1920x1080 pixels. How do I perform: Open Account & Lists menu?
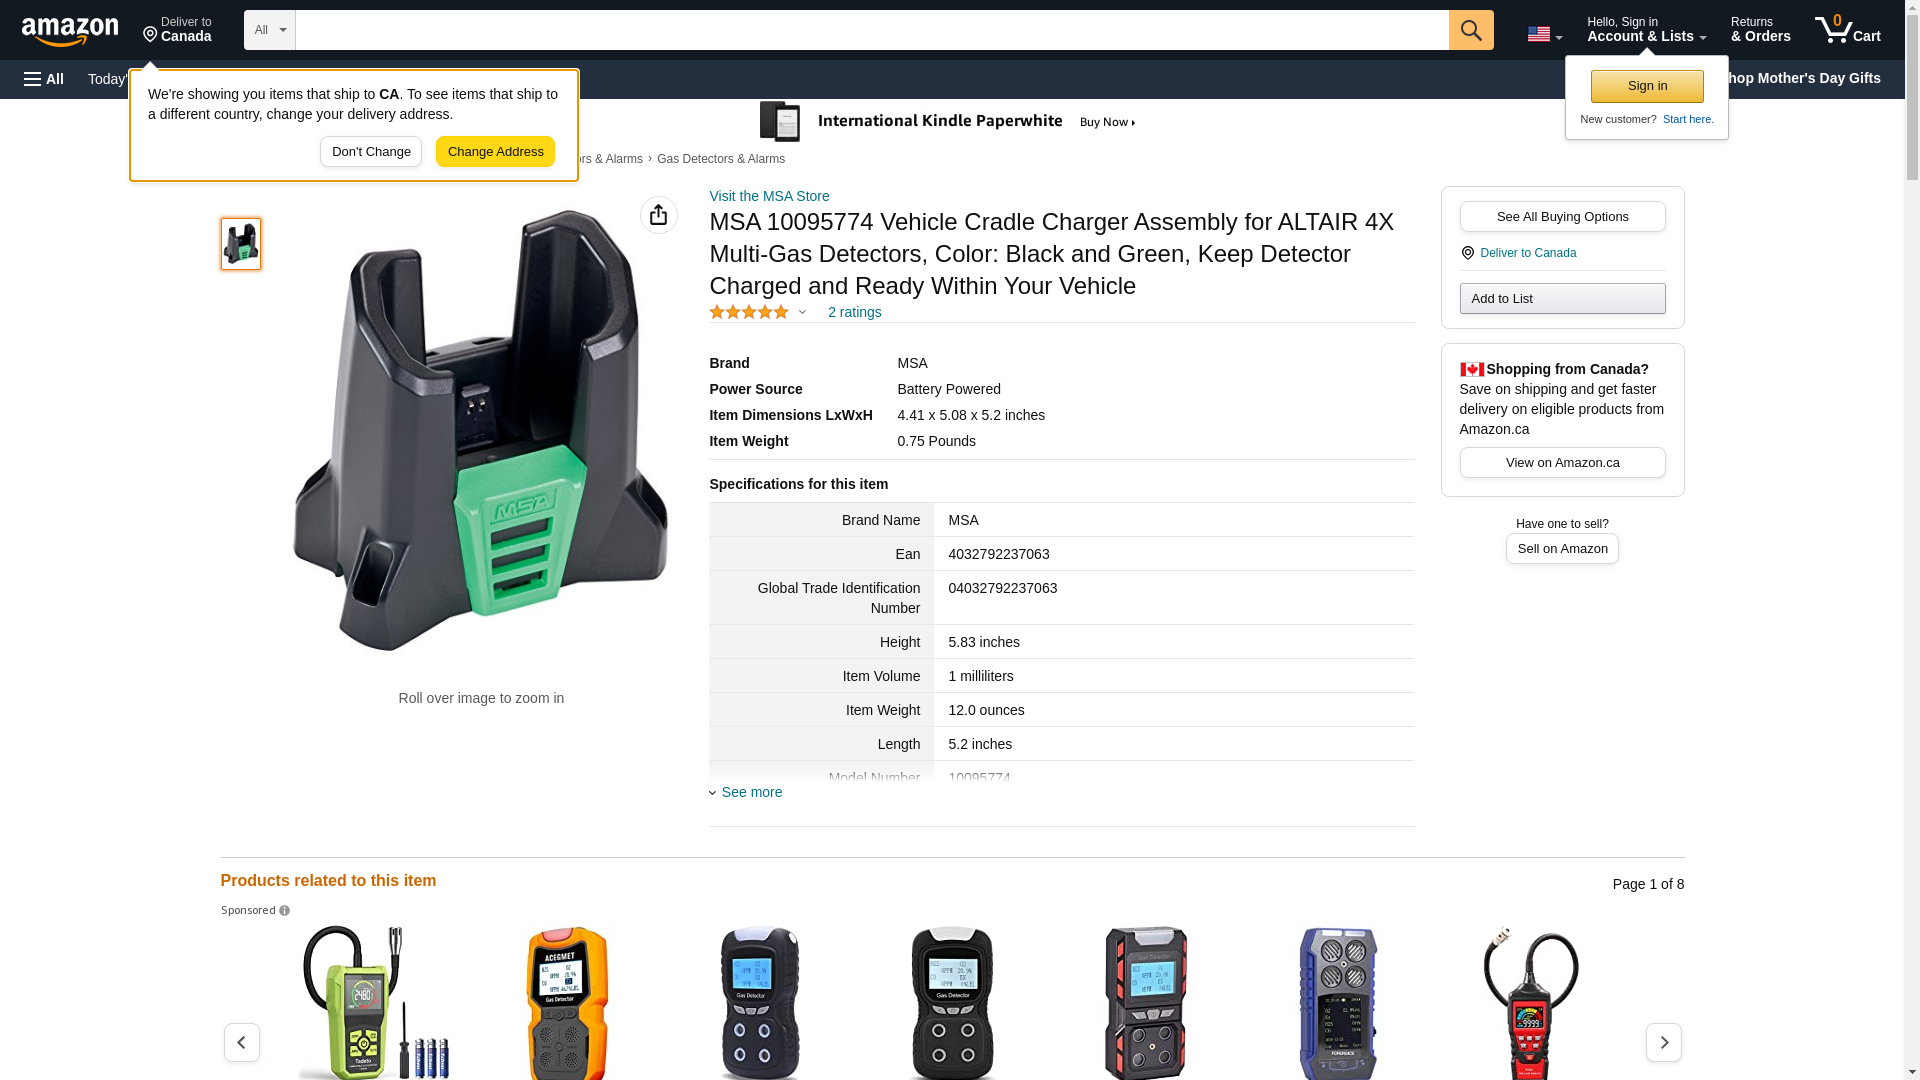(1646, 30)
